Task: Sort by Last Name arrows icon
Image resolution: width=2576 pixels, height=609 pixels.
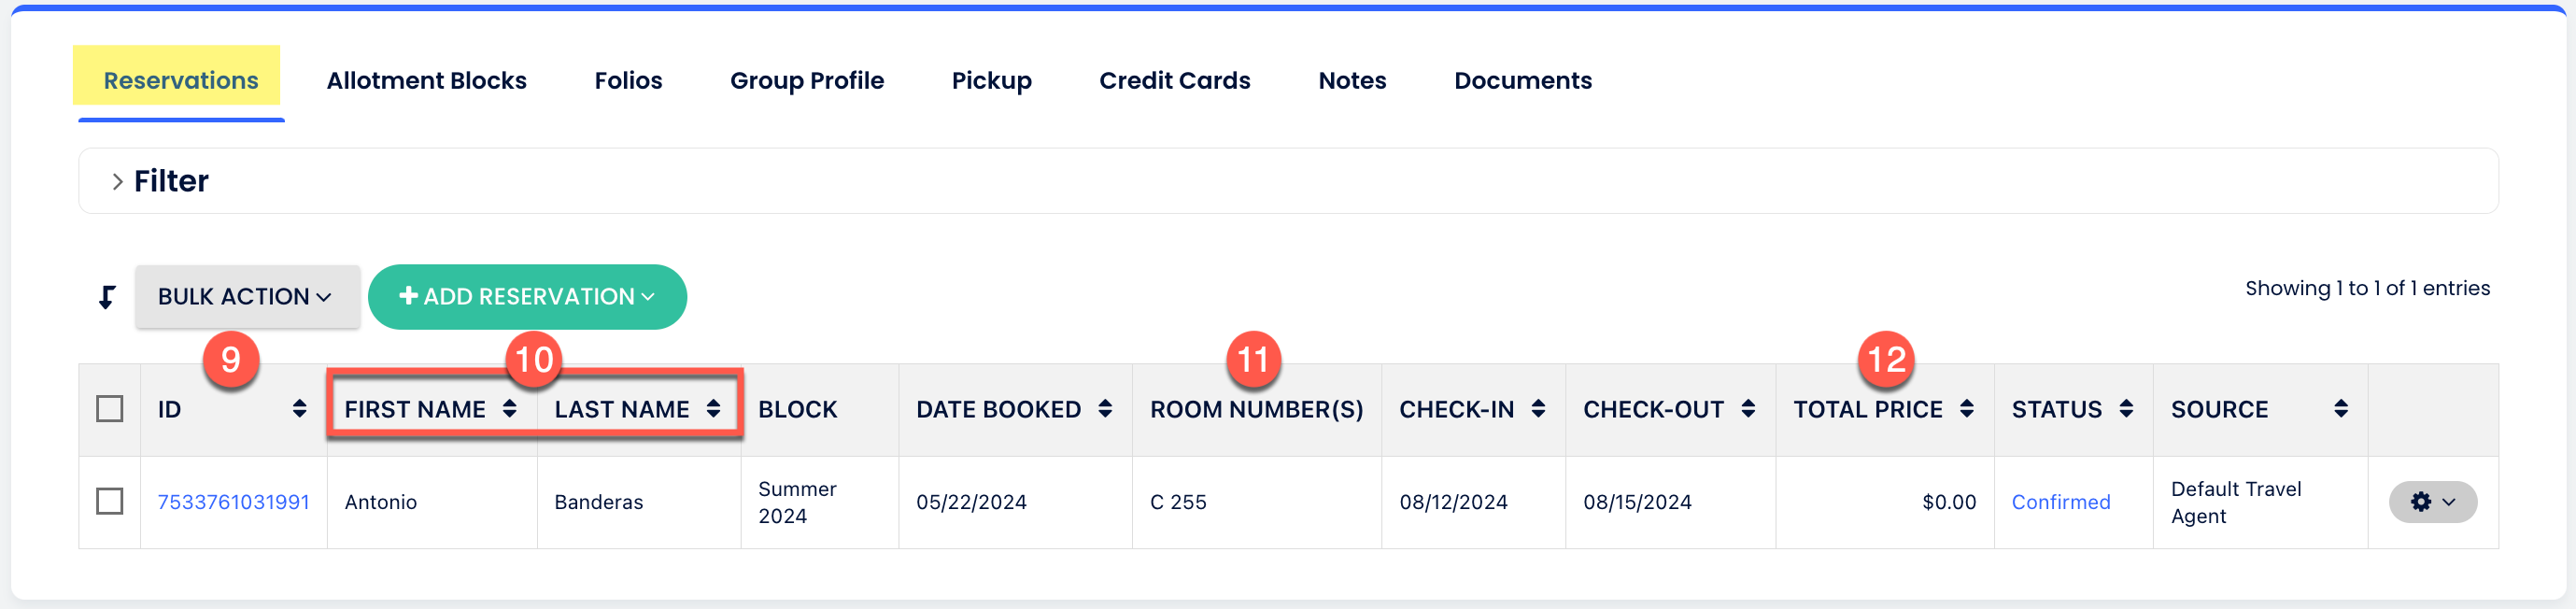Action: pos(713,408)
